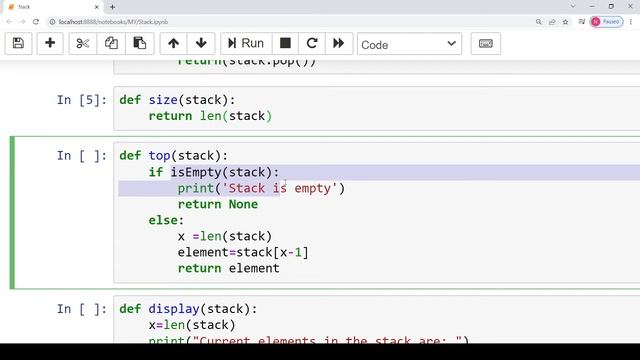Copy selected cells icon
The width and height of the screenshot is (640, 360).
coord(111,43)
